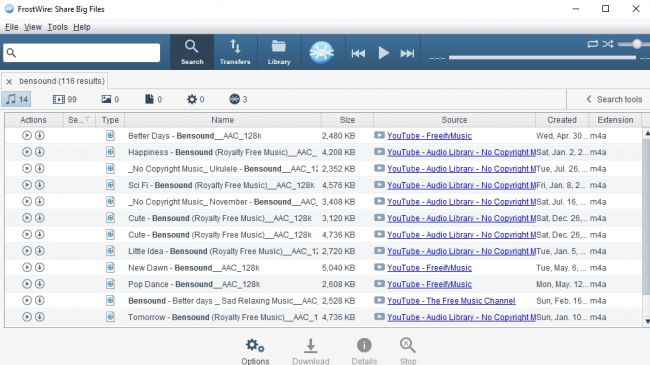The height and width of the screenshot is (365, 650).
Task: Filter results by images (0)
Action: 110,100
